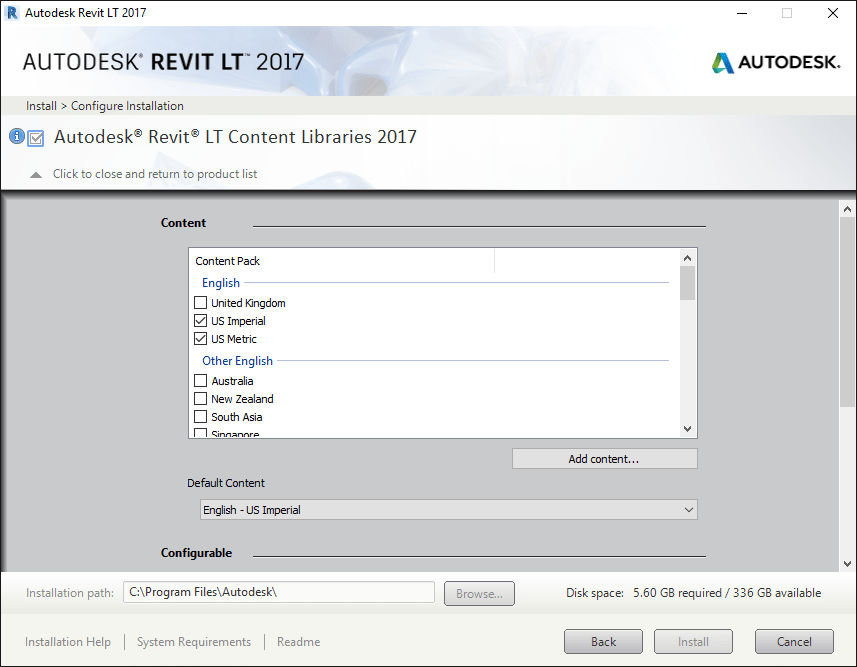This screenshot has width=857, height=667.
Task: Click the Other English group header
Action: tap(237, 361)
